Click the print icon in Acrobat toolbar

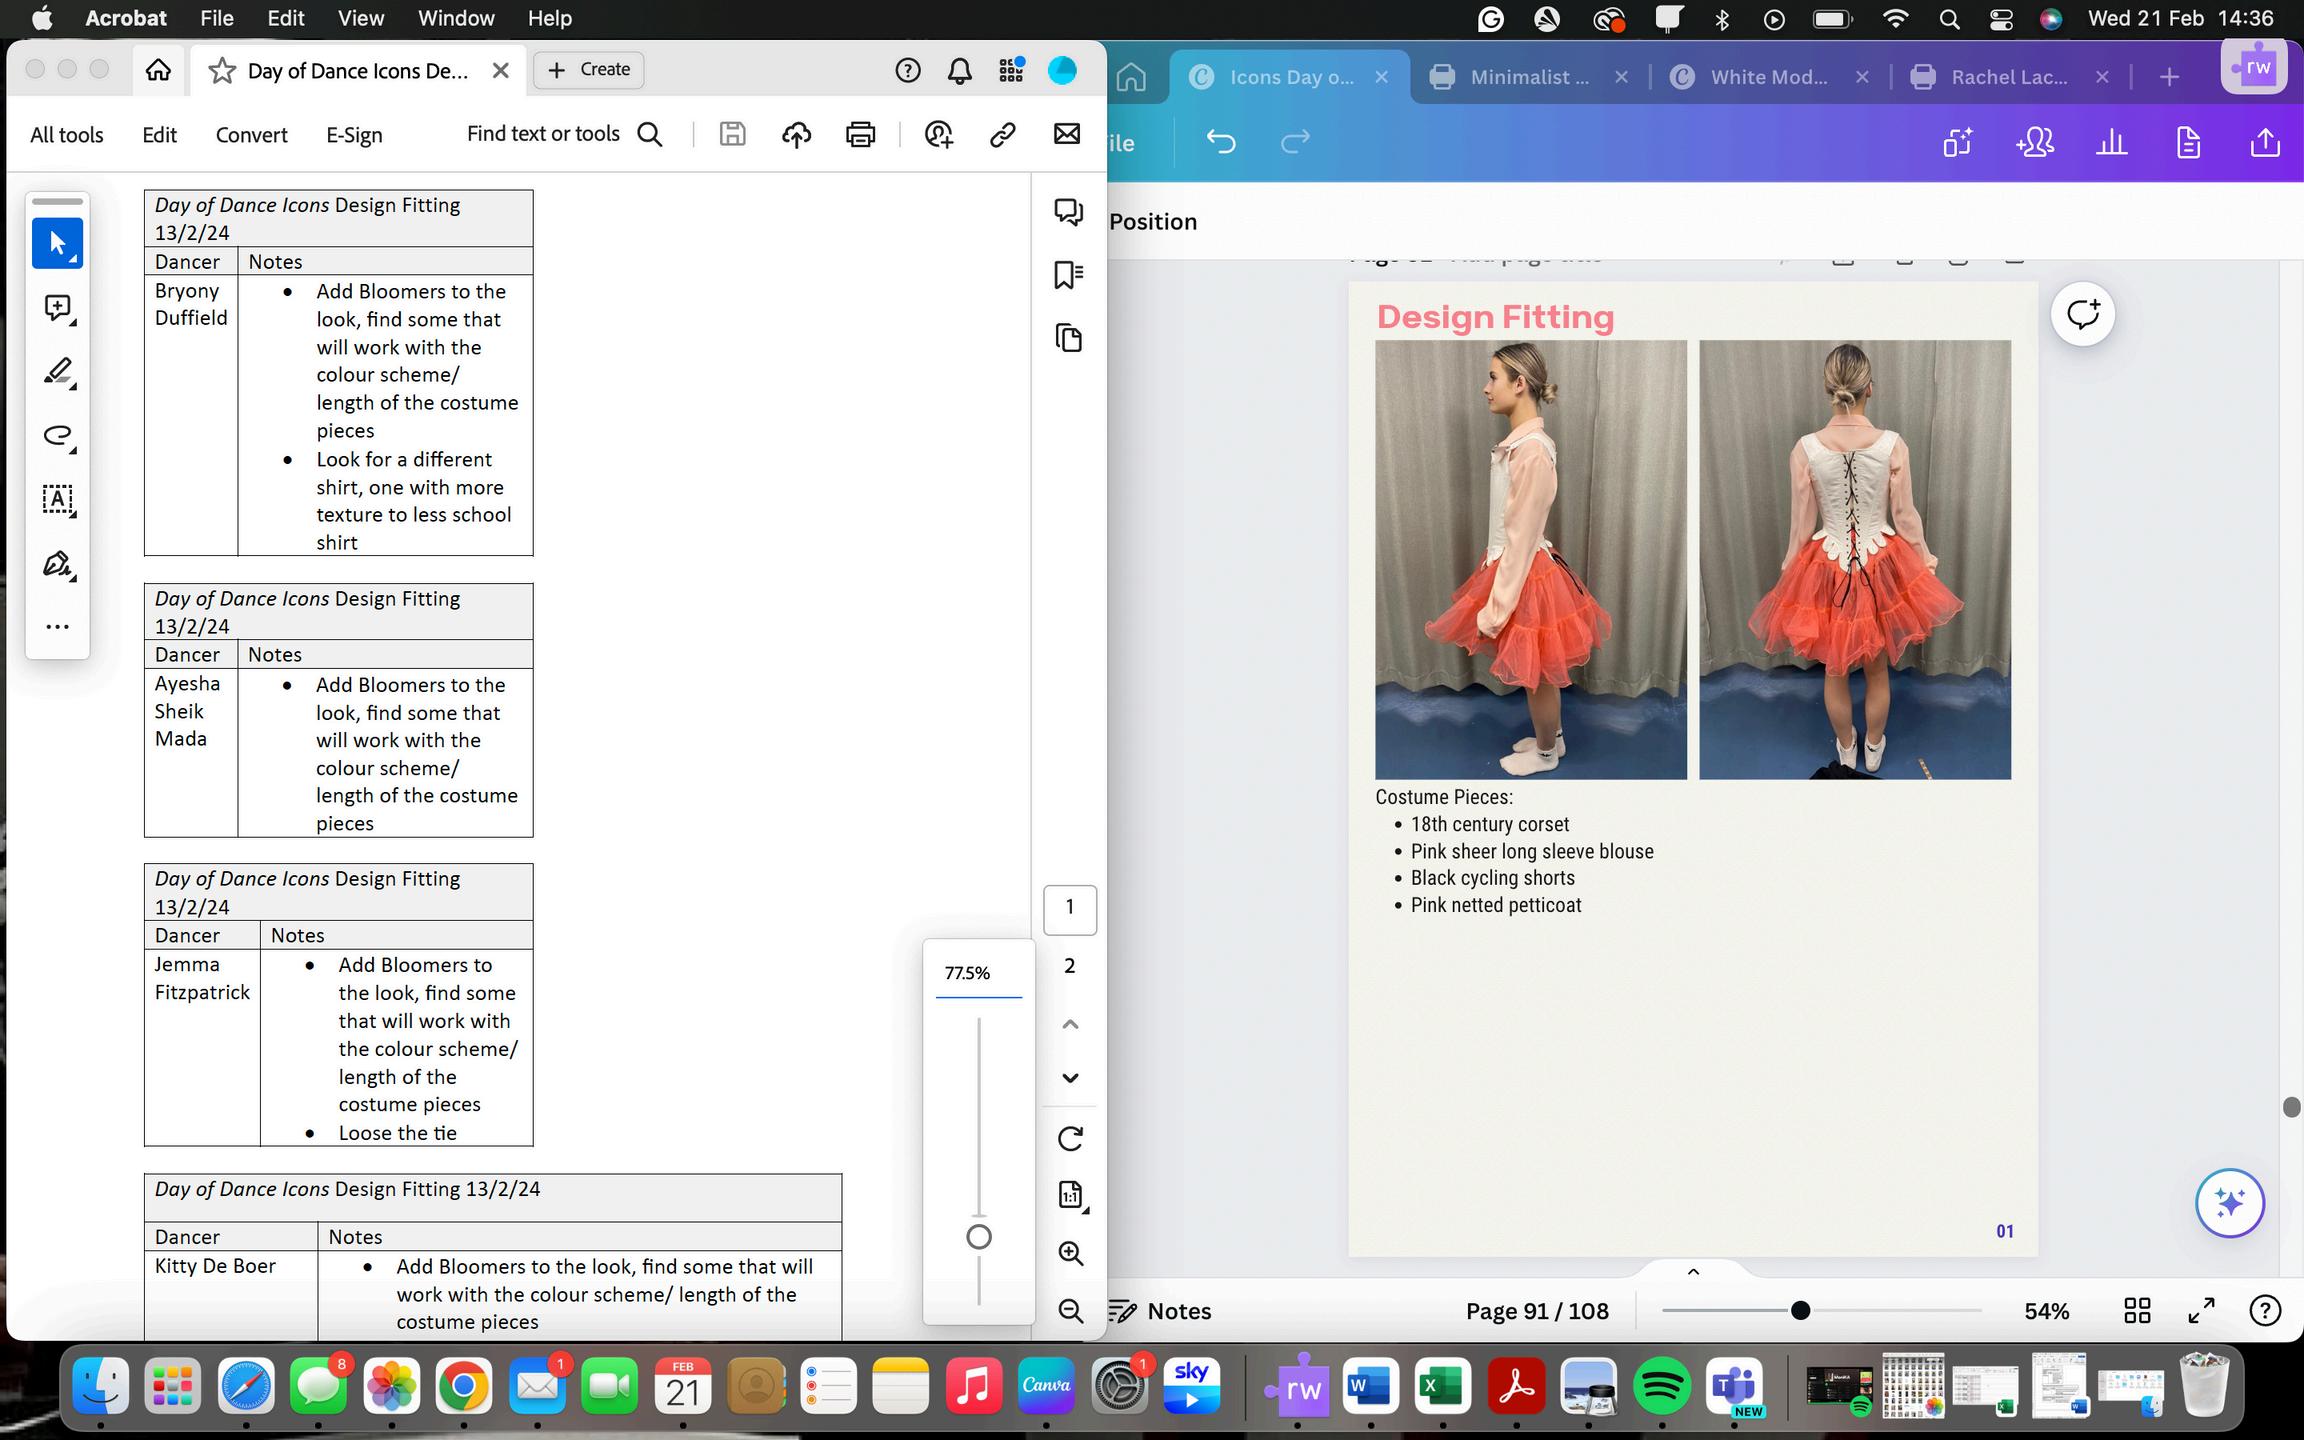click(860, 135)
